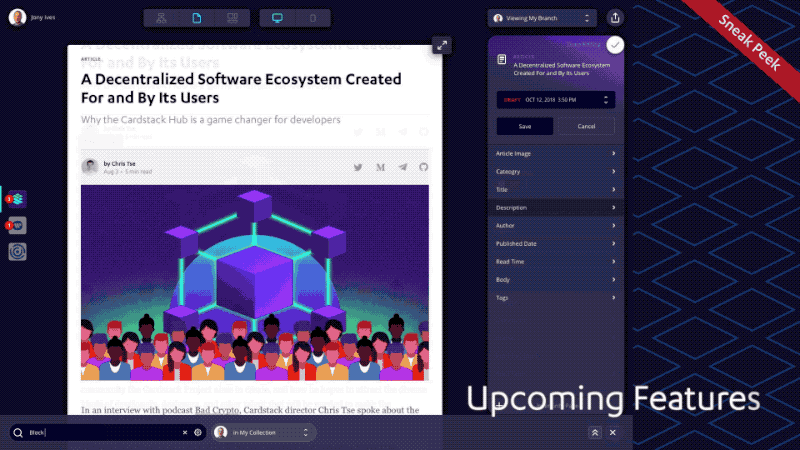Expand the Read Time field

pyautogui.click(x=556, y=262)
